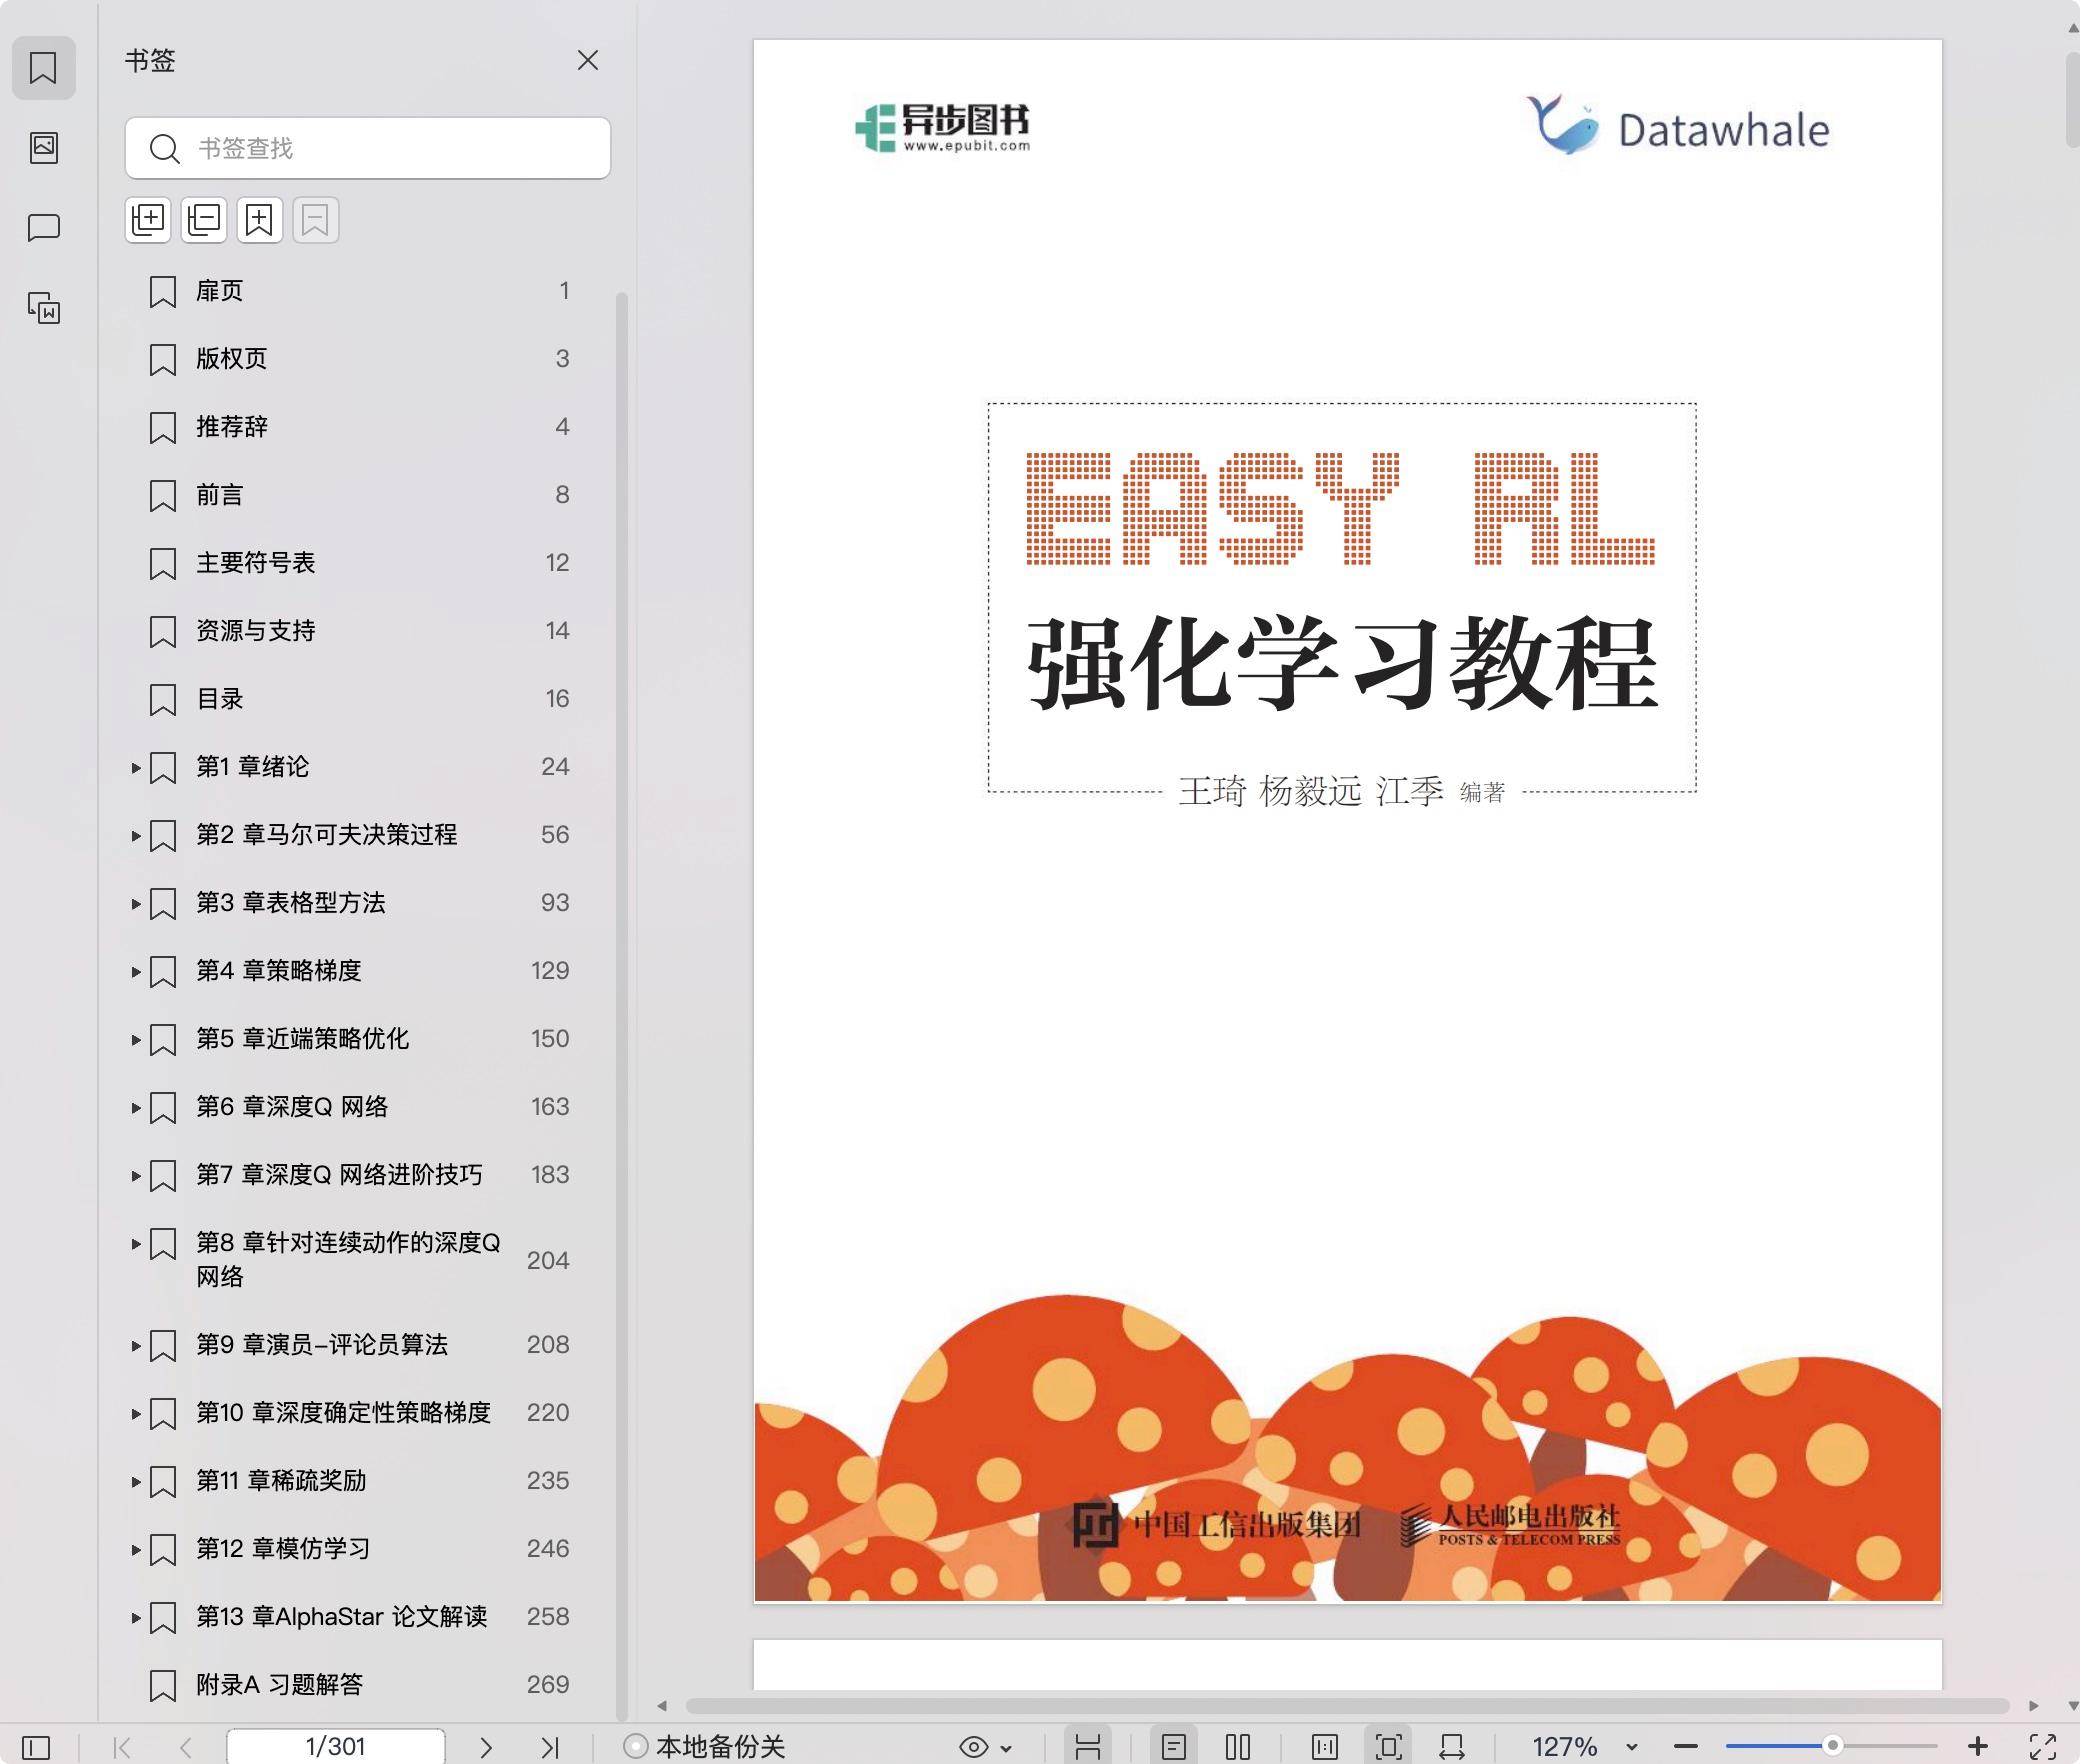Click the collapse all bookmarks icon
The height and width of the screenshot is (1764, 2080).
pyautogui.click(x=204, y=219)
